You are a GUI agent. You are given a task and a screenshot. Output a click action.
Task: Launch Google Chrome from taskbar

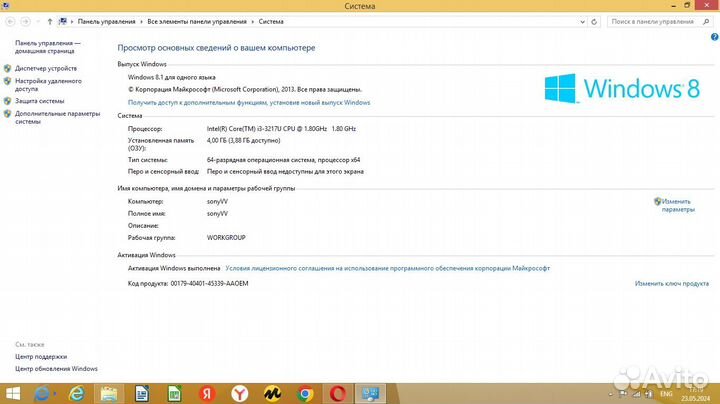click(x=305, y=394)
